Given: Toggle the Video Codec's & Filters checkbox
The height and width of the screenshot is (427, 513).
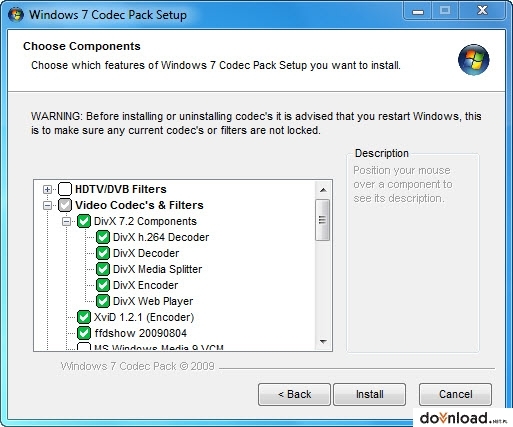Looking at the screenshot, I should pyautogui.click(x=65, y=205).
